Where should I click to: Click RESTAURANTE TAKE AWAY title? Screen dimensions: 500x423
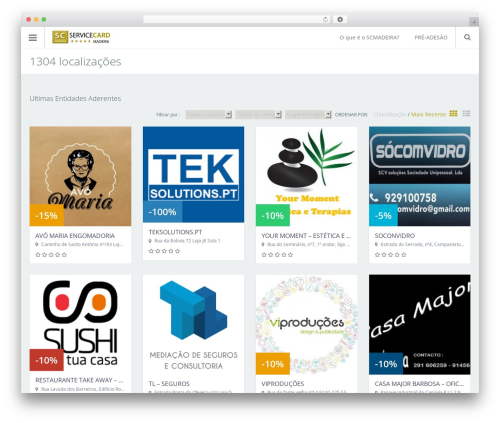(79, 380)
